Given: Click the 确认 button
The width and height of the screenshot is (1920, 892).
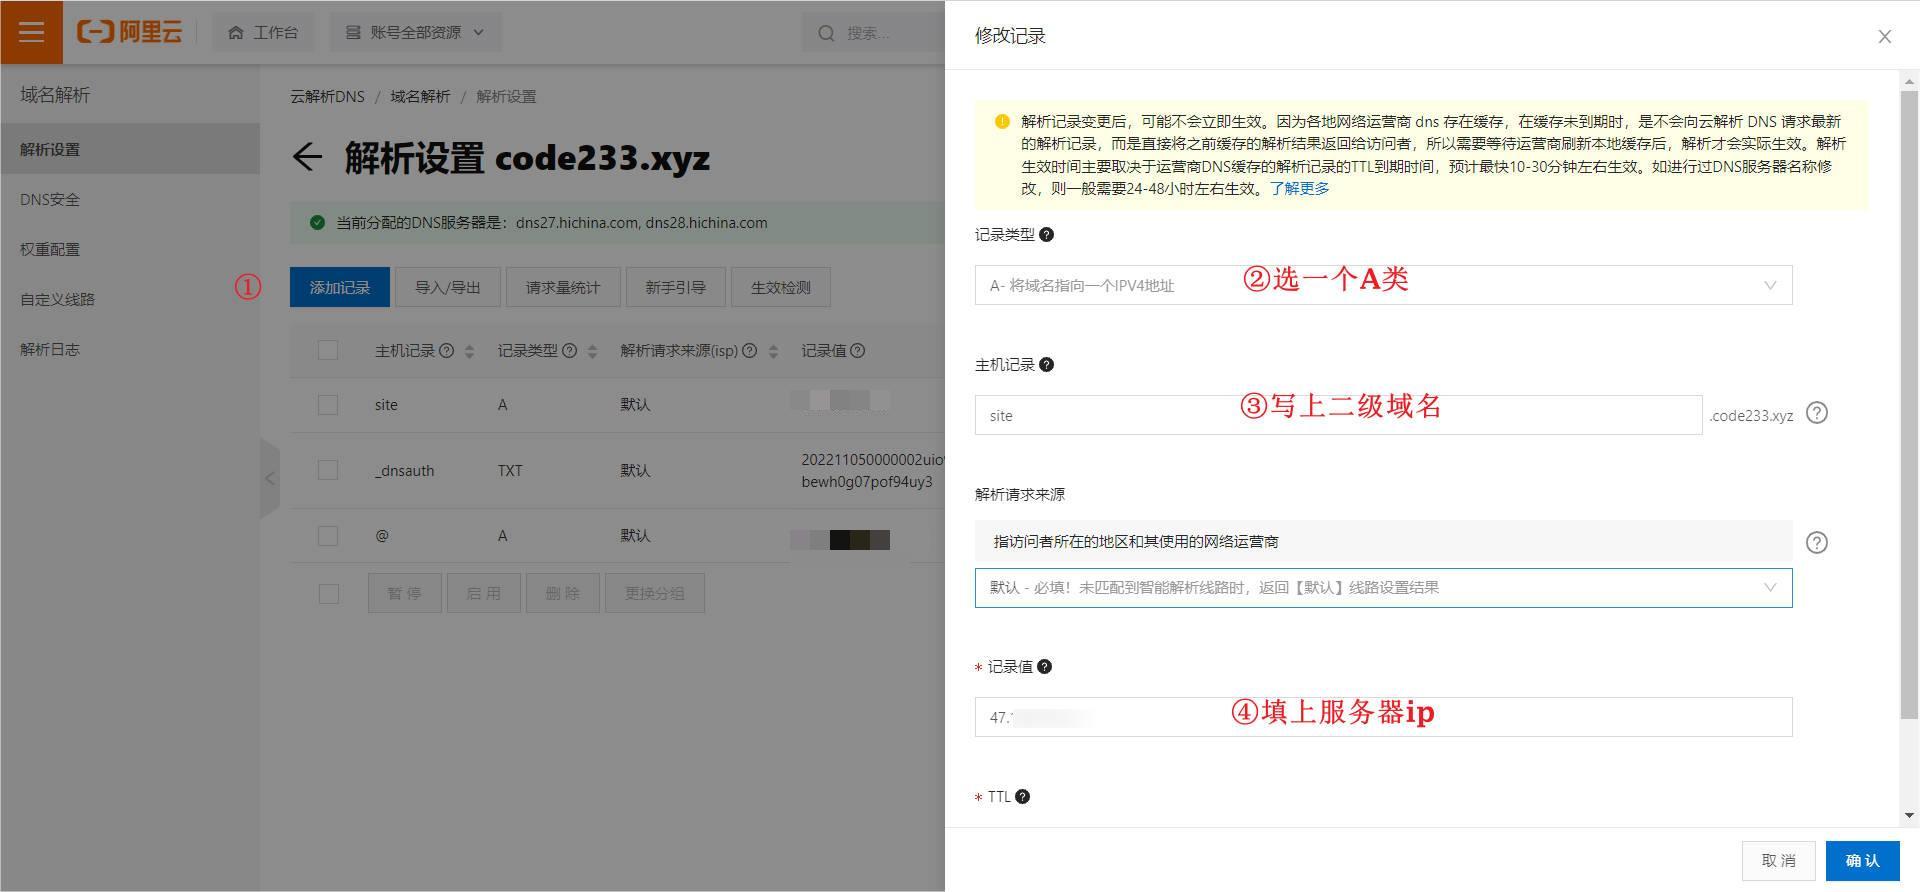Looking at the screenshot, I should click(1862, 860).
